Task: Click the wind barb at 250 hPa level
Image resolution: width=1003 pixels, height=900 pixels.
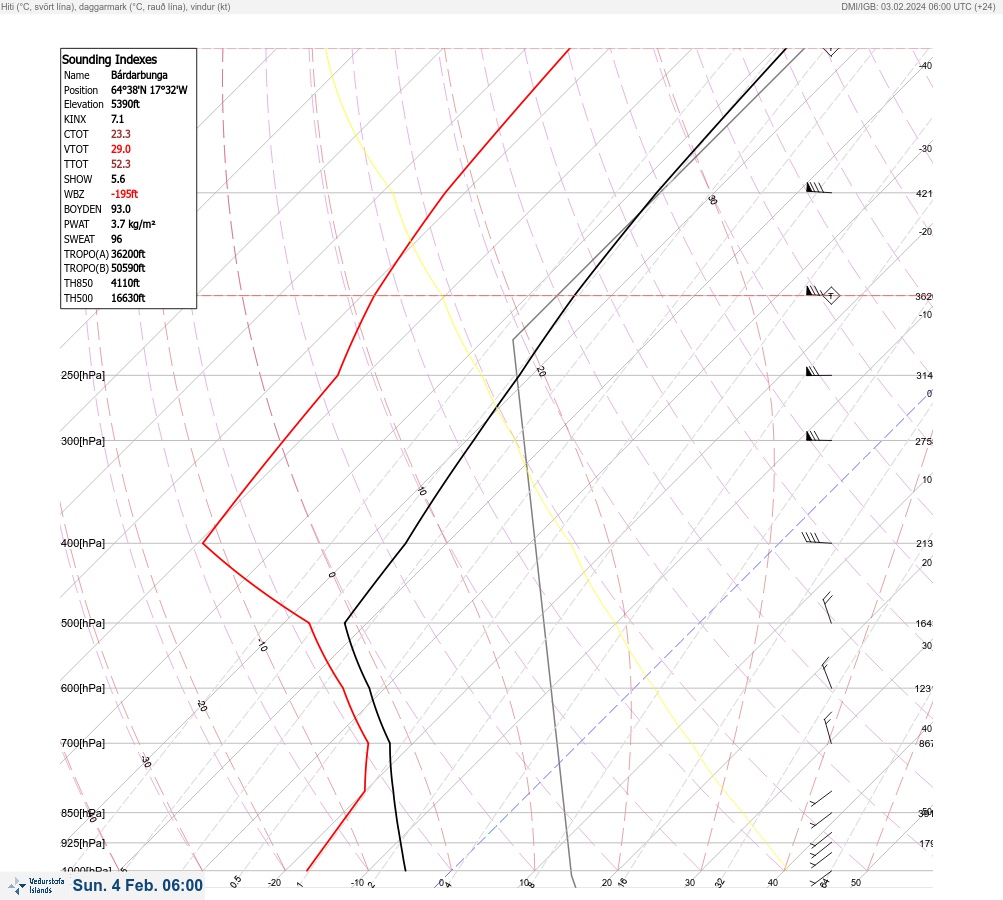Action: (818, 372)
